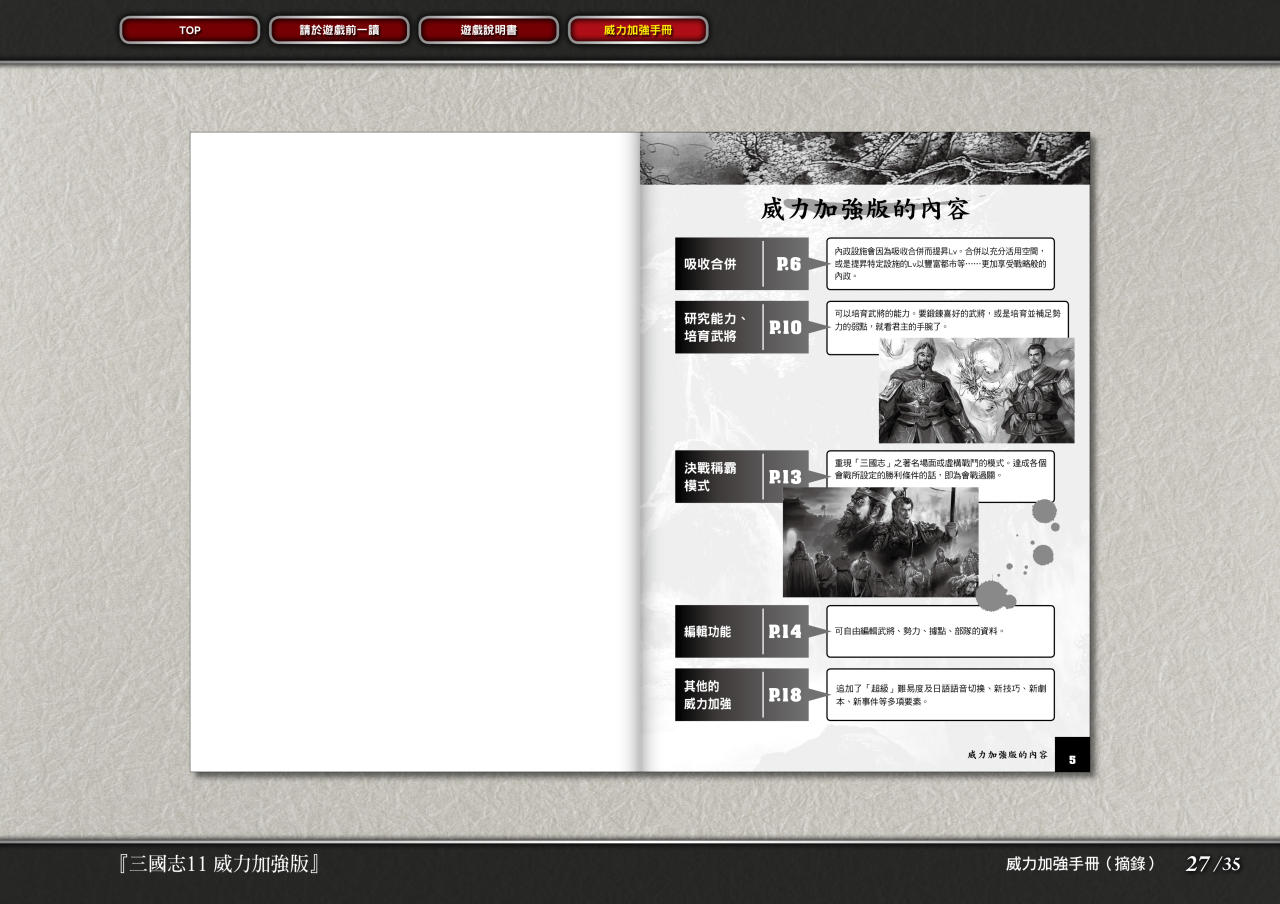Viewport: 1280px width, 904px height.
Task: Click the 27/35 page counter
Action: 1213,864
